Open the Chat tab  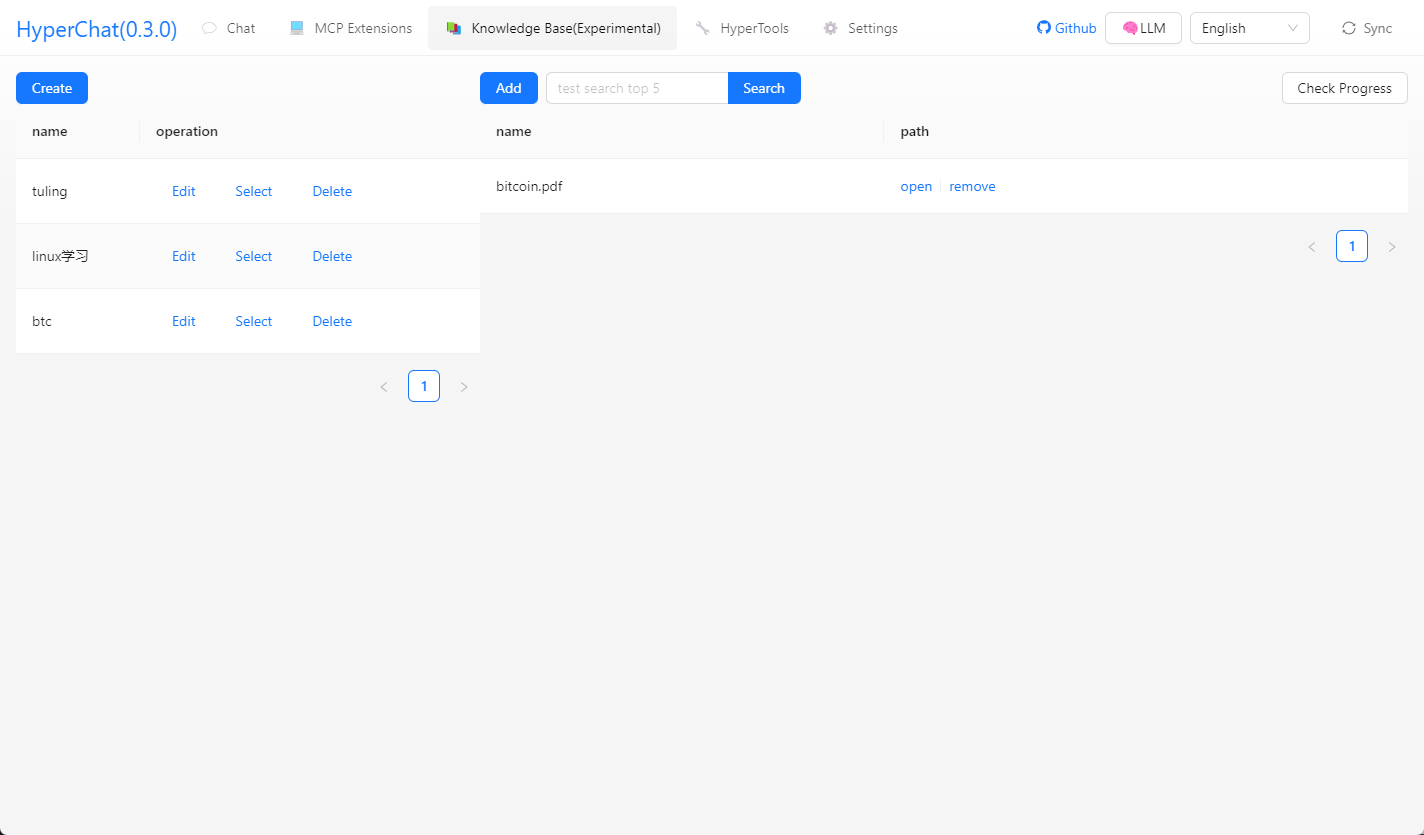coord(229,28)
